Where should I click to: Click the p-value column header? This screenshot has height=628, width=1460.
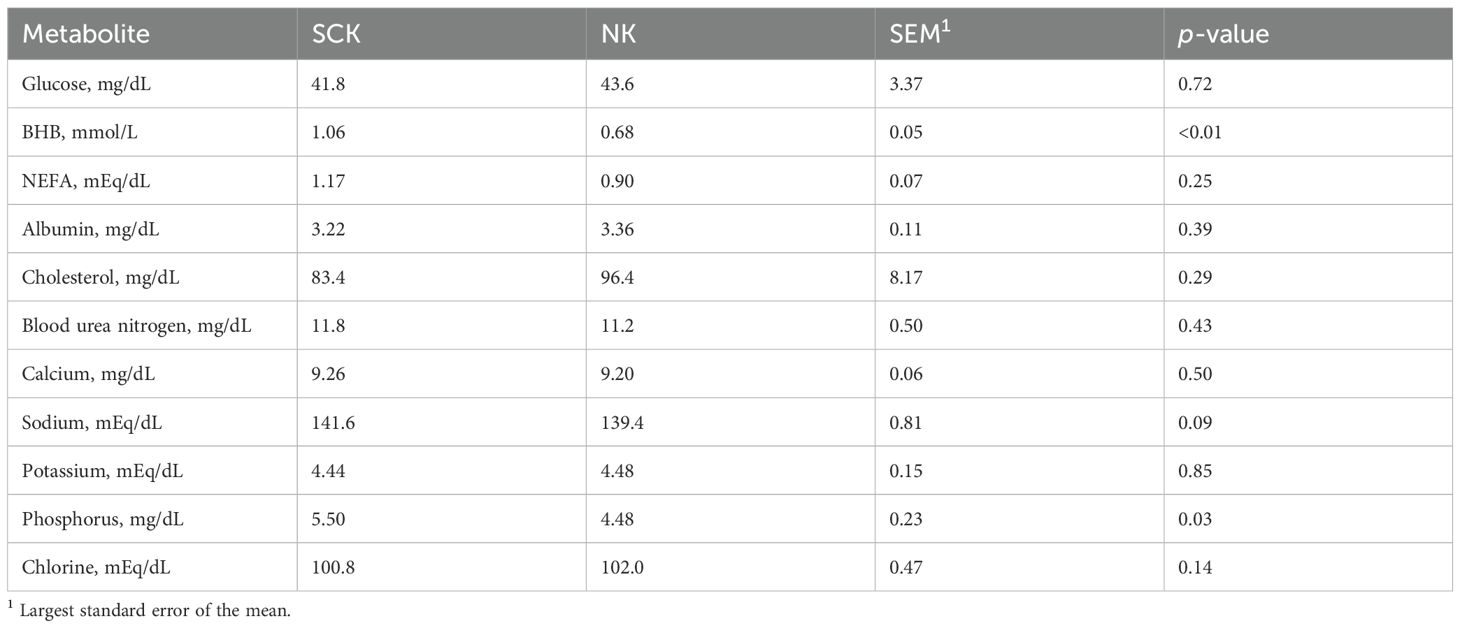[1223, 35]
